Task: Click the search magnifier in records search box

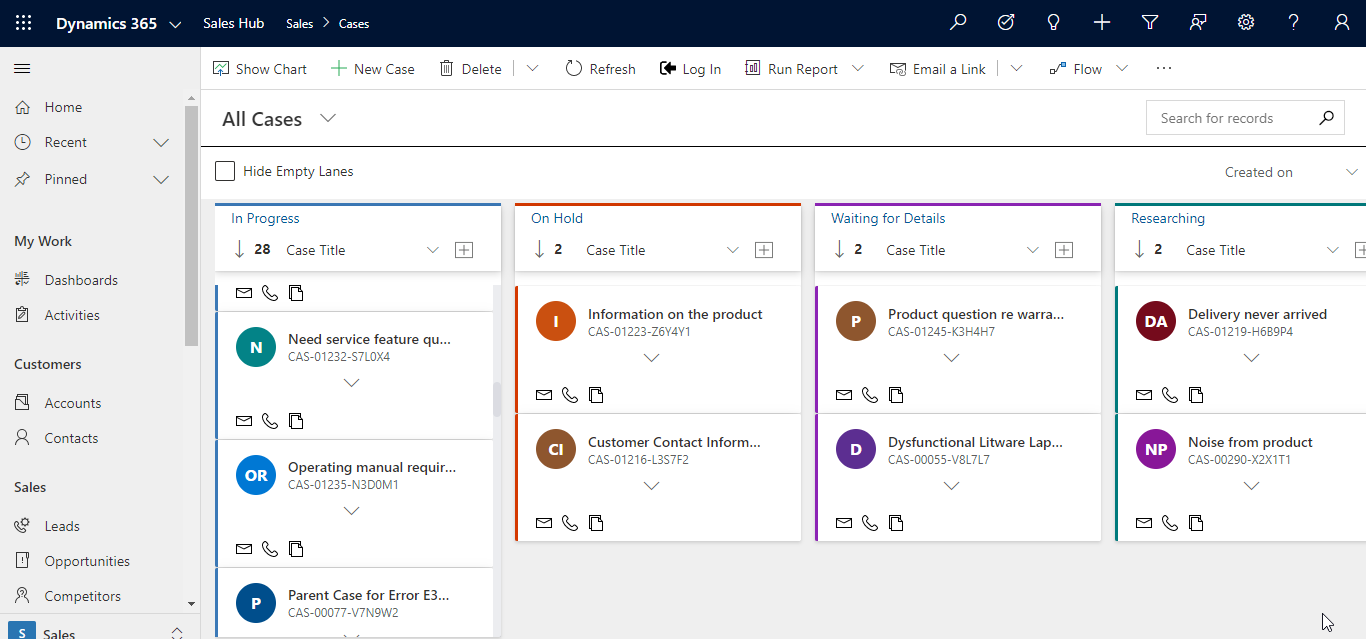Action: pos(1326,118)
